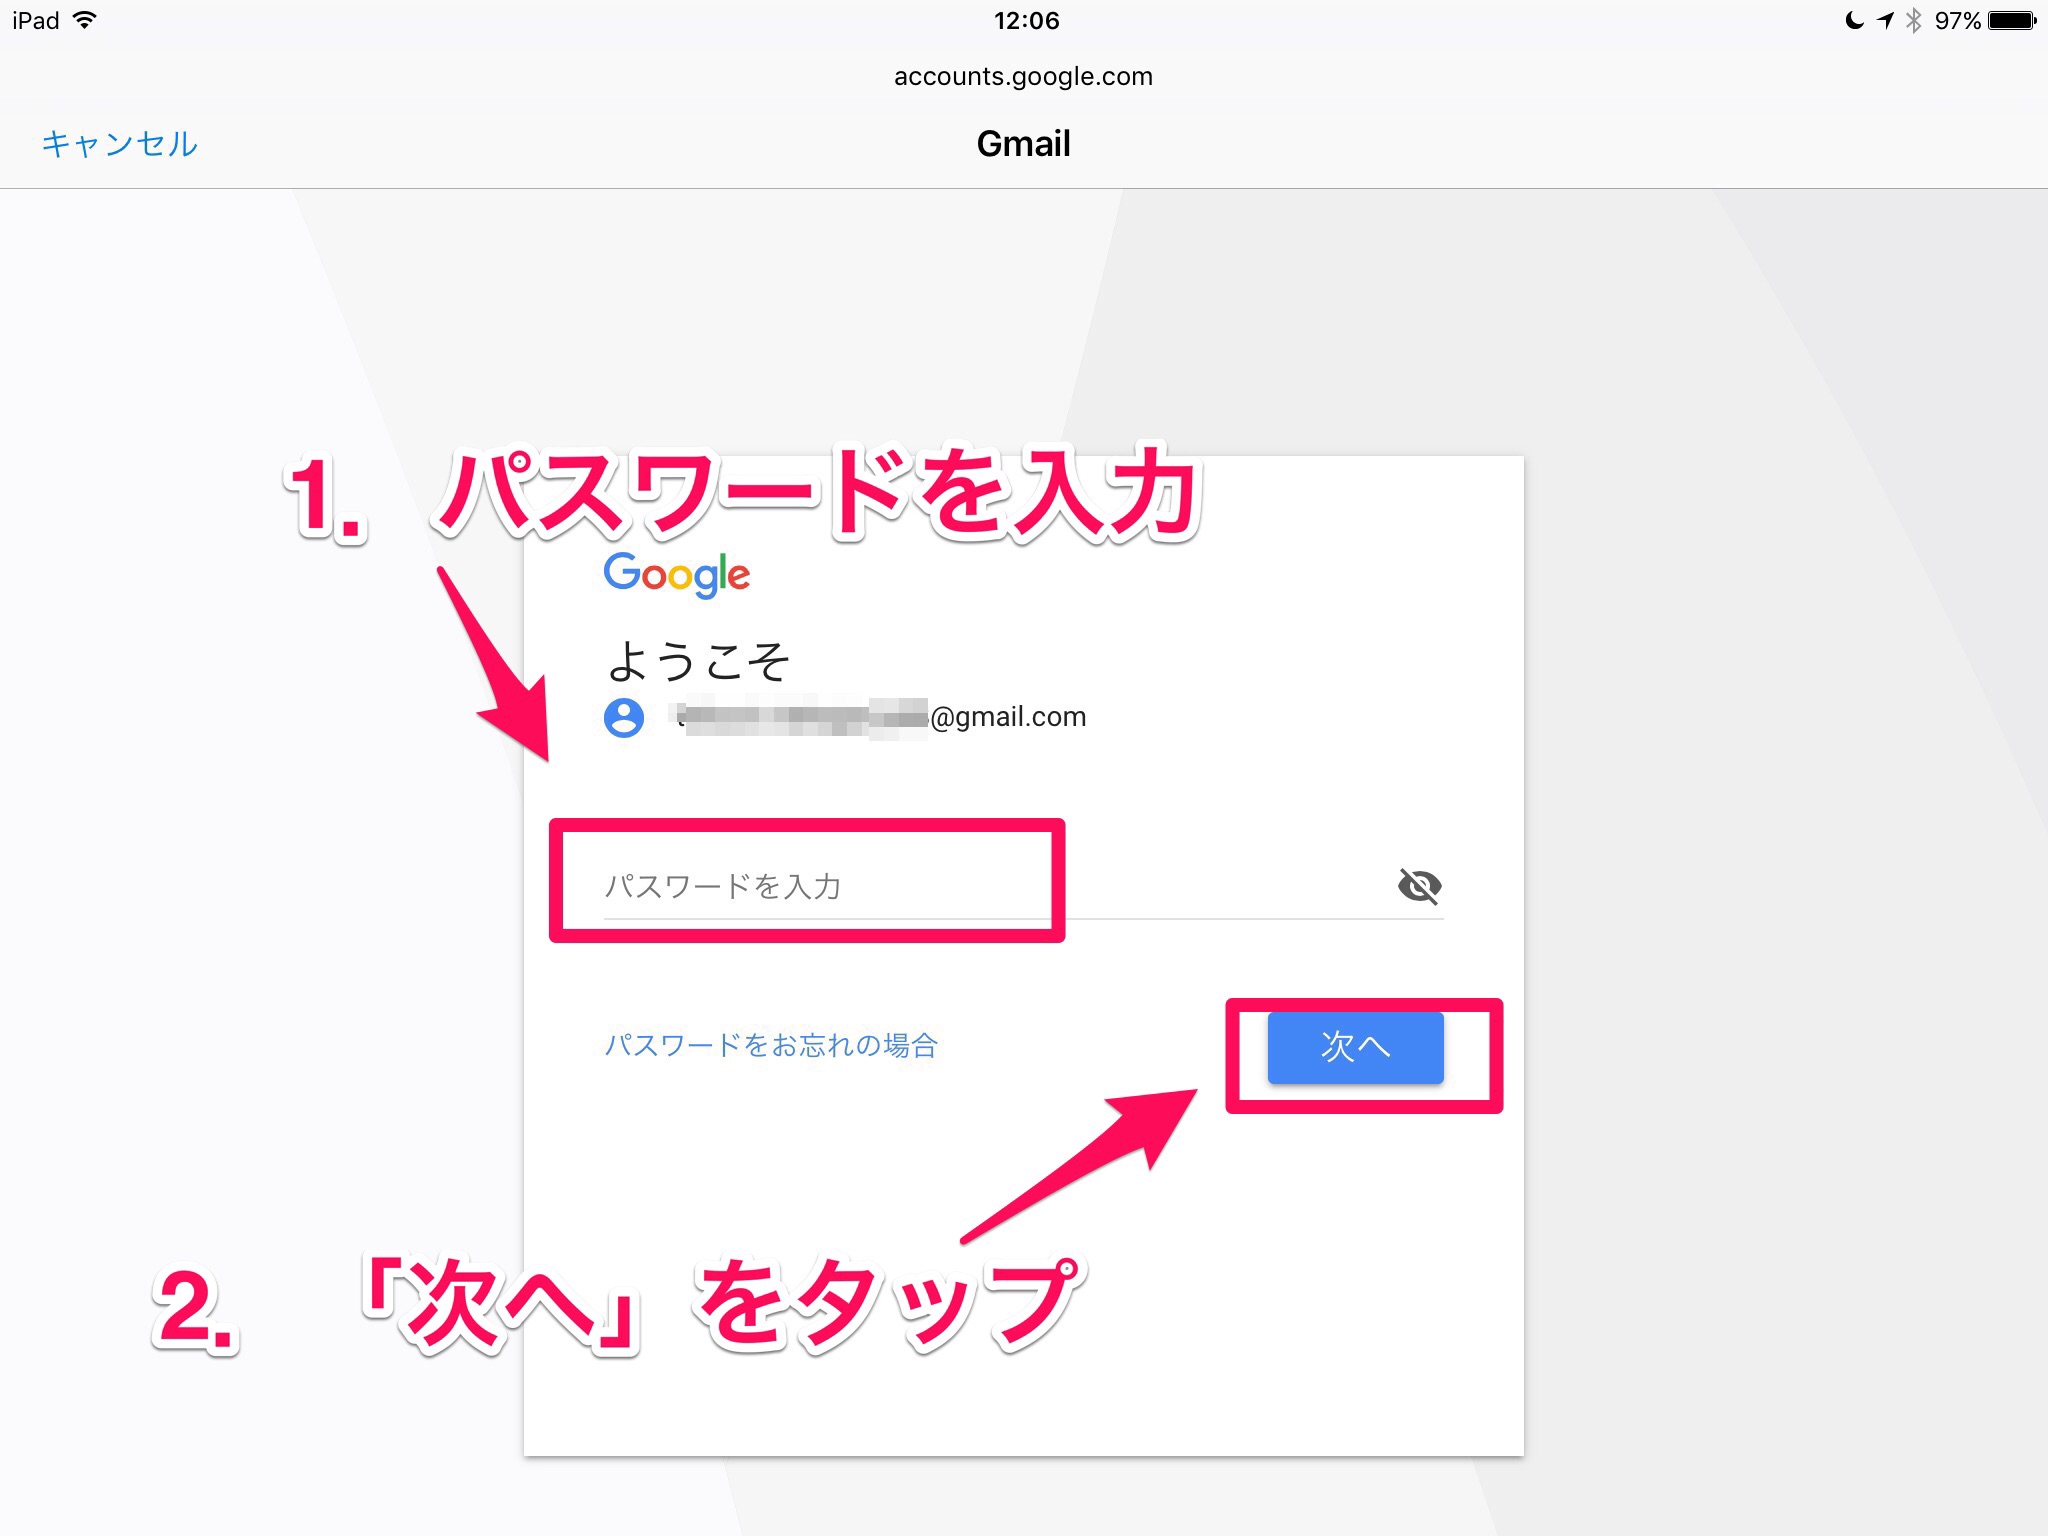Click the location services arrow icon
Viewport: 2048px width, 1536px height.
click(x=1885, y=20)
